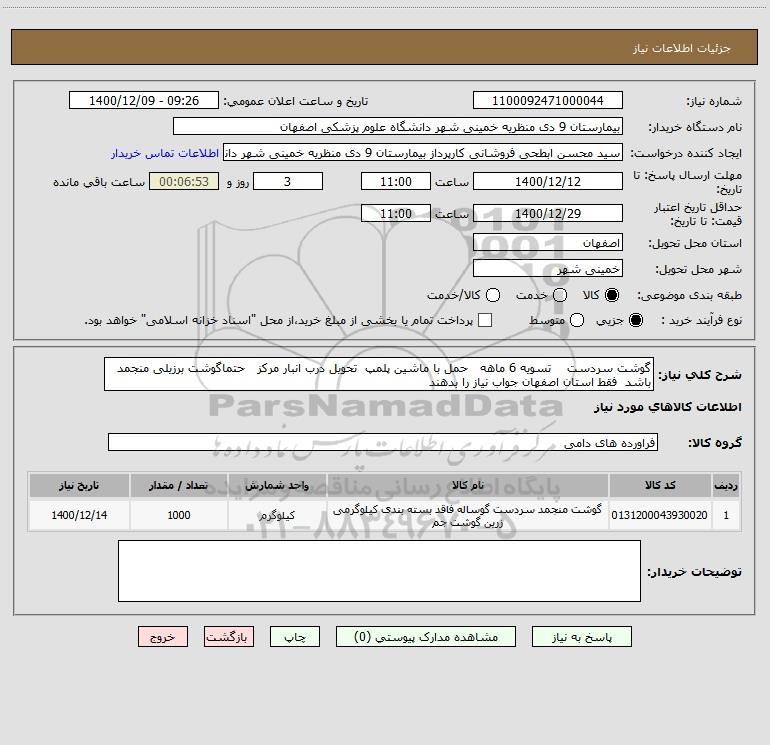Click the شرح کلی نیاز description box

(379, 375)
